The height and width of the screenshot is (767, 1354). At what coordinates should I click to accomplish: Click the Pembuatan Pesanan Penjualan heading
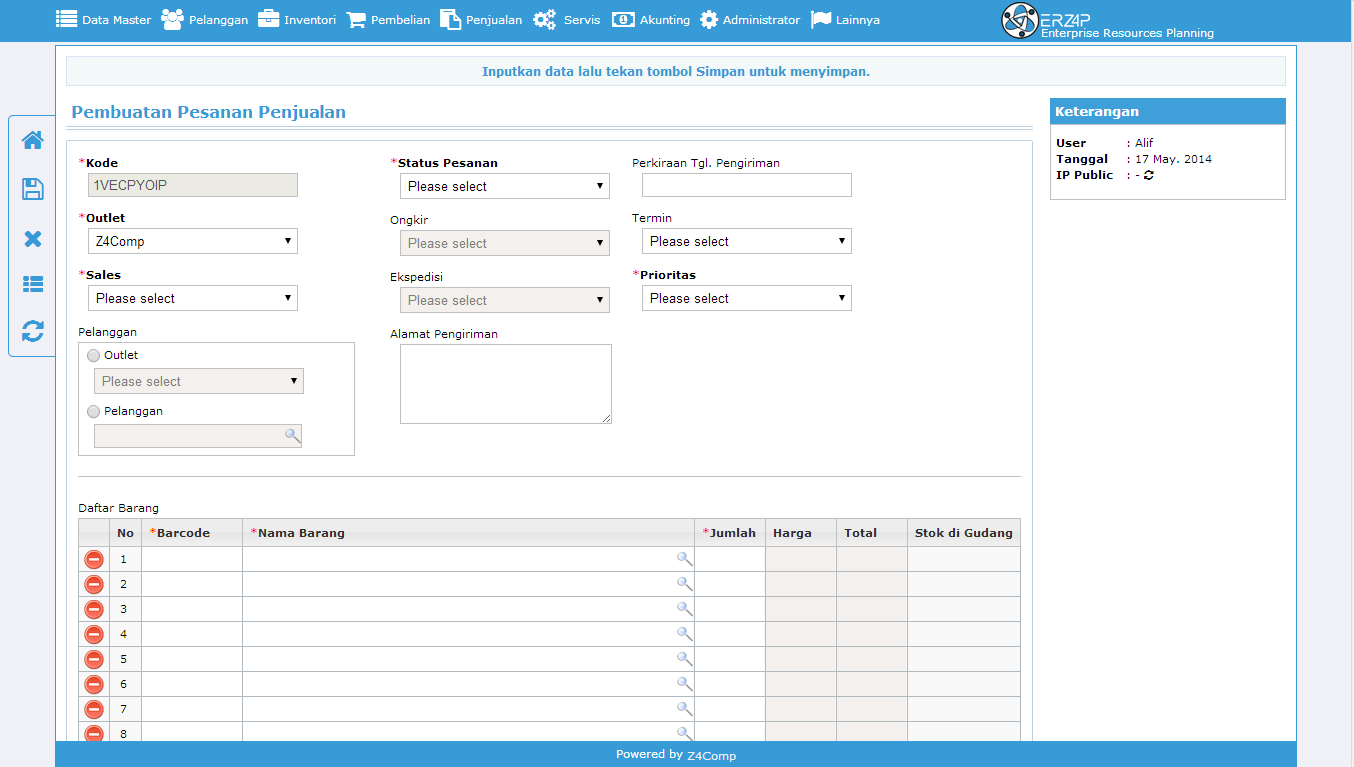209,112
